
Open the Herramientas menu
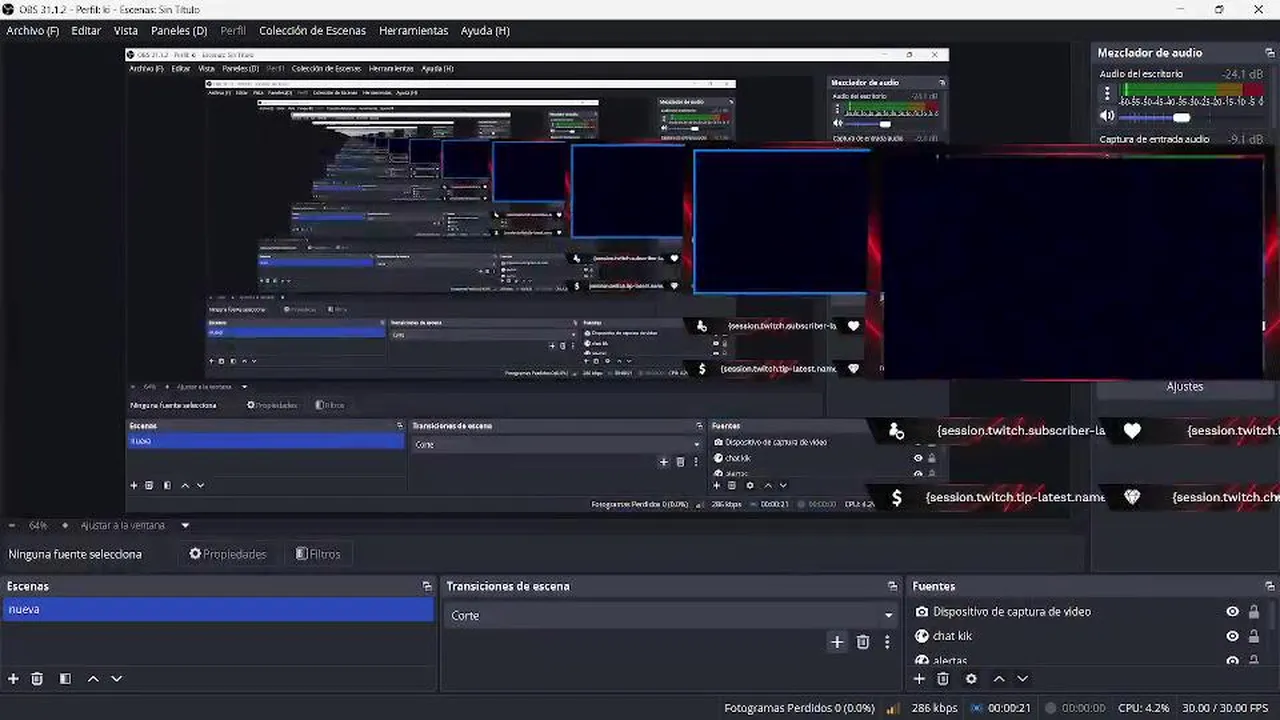point(414,31)
